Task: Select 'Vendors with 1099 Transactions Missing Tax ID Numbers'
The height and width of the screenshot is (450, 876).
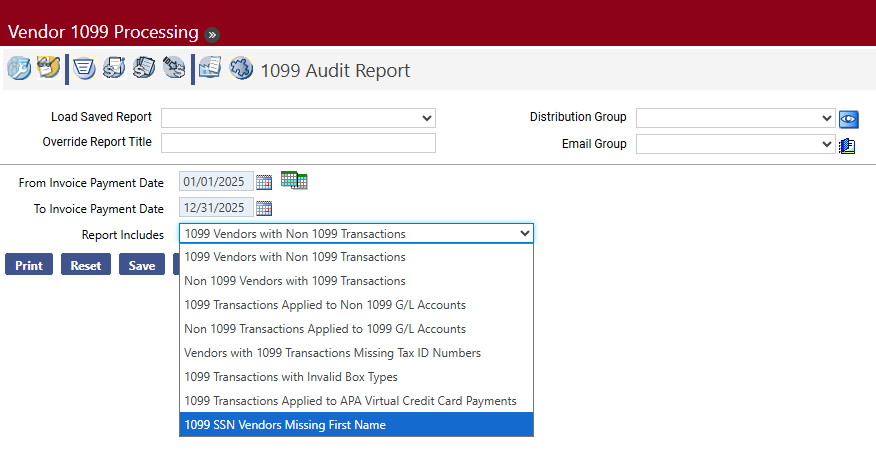Action: [x=356, y=353]
